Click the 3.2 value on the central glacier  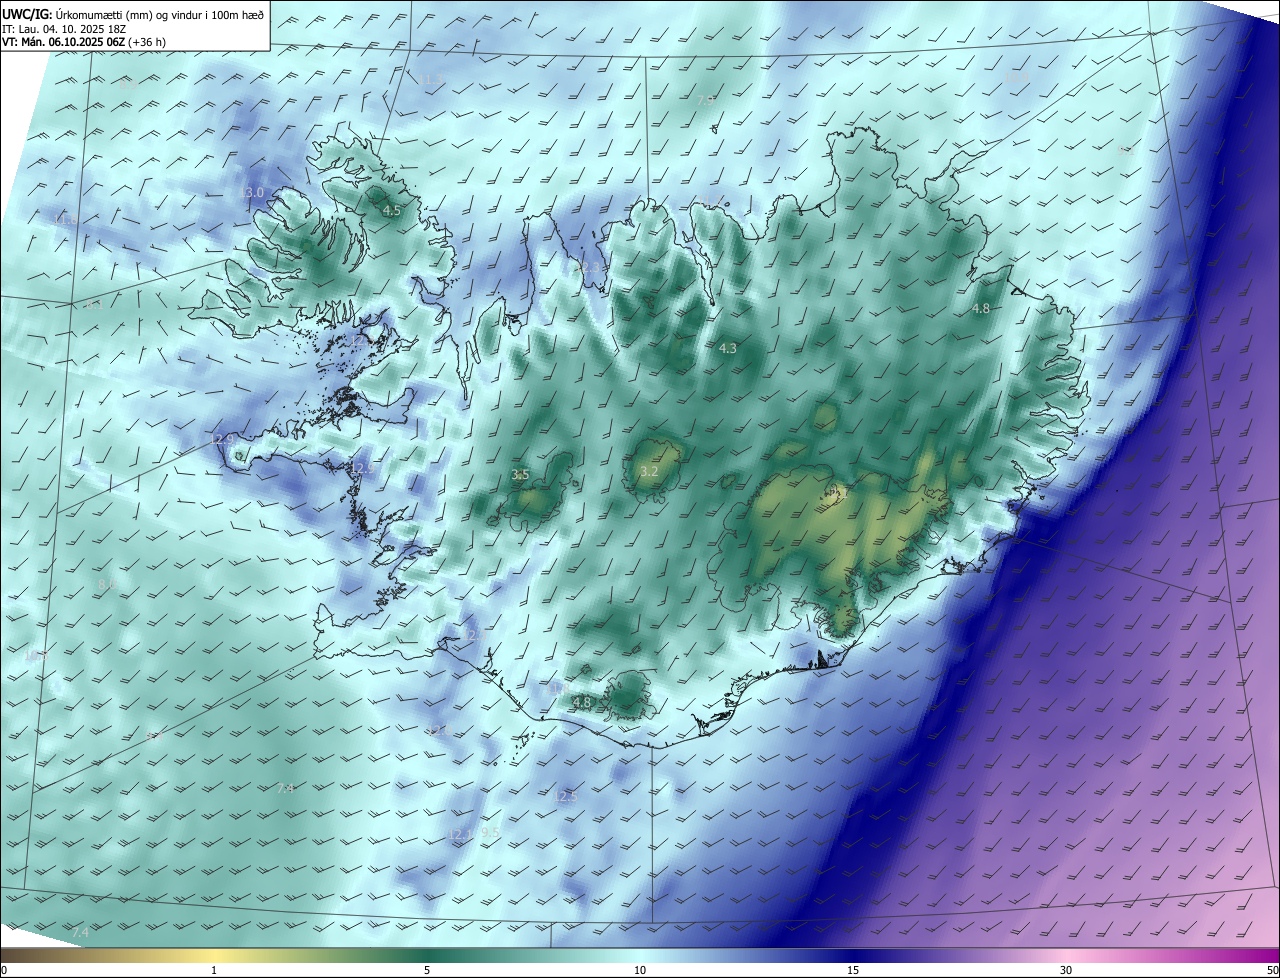pyautogui.click(x=649, y=471)
